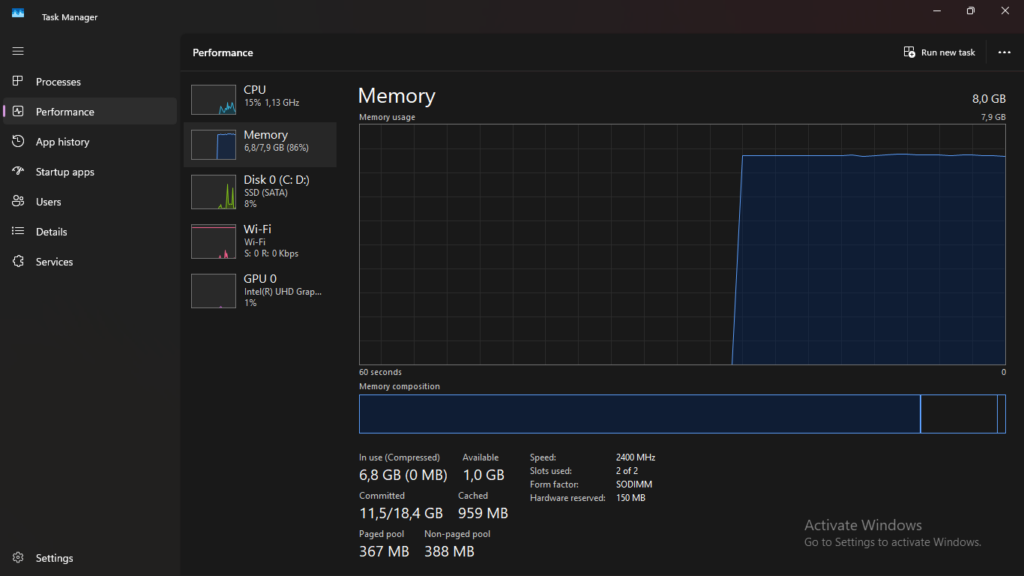
Task: Click the App history clock icon
Action: click(x=18, y=141)
